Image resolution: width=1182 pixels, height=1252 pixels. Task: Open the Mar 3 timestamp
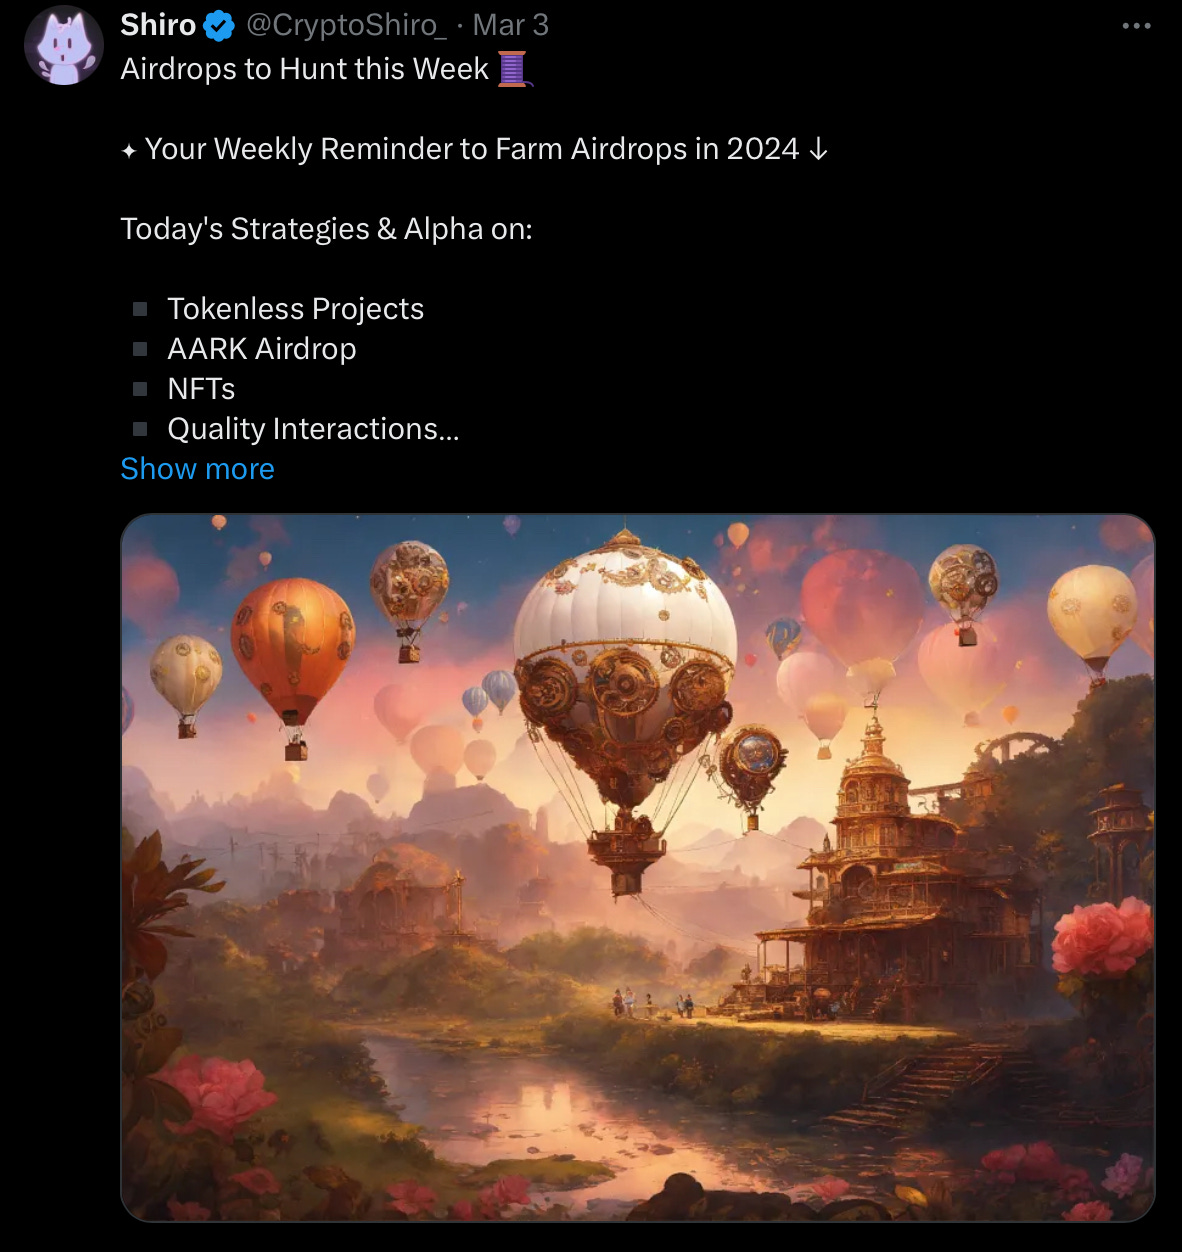point(510,25)
